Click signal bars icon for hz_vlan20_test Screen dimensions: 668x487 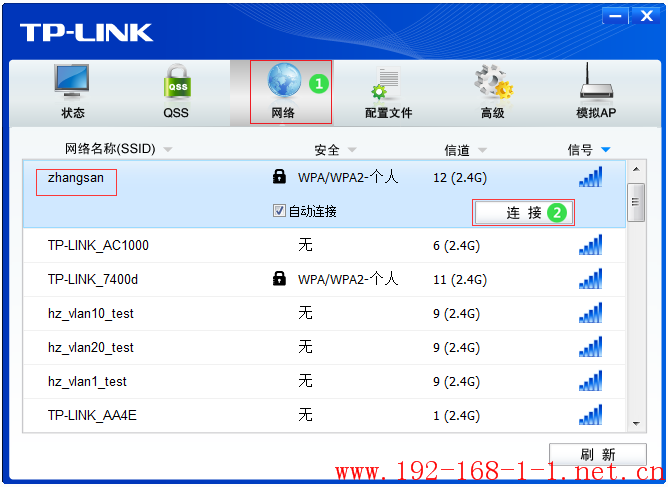coord(590,347)
